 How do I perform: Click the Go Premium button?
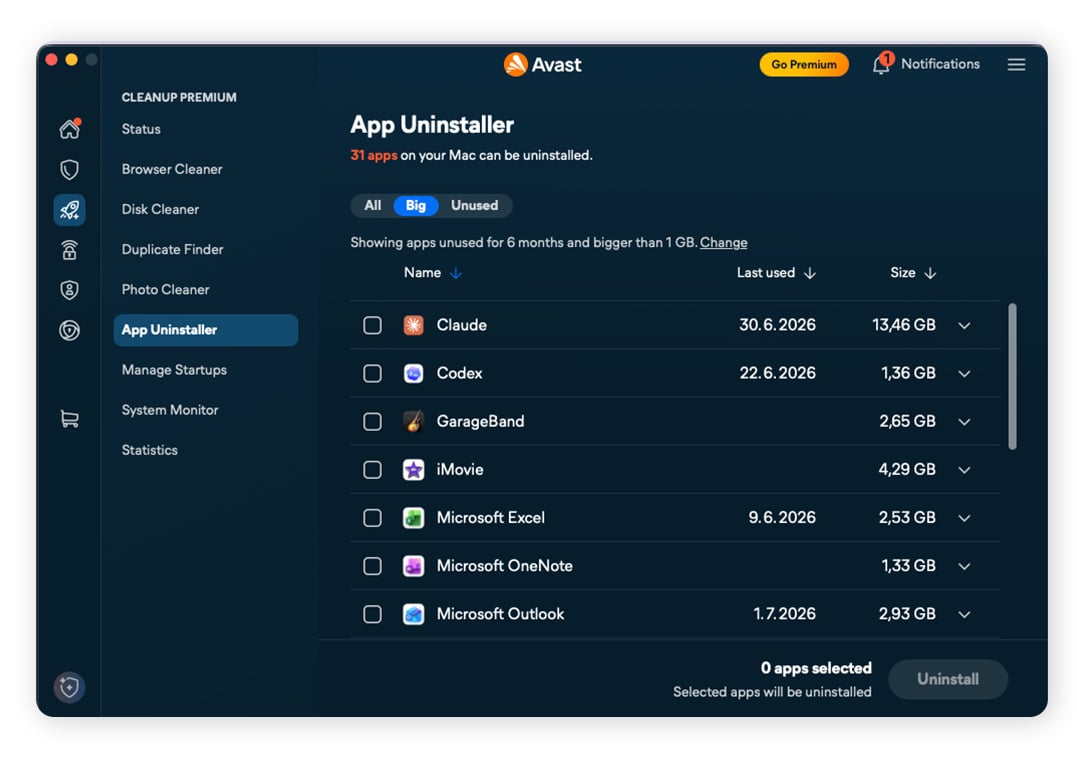tap(804, 65)
